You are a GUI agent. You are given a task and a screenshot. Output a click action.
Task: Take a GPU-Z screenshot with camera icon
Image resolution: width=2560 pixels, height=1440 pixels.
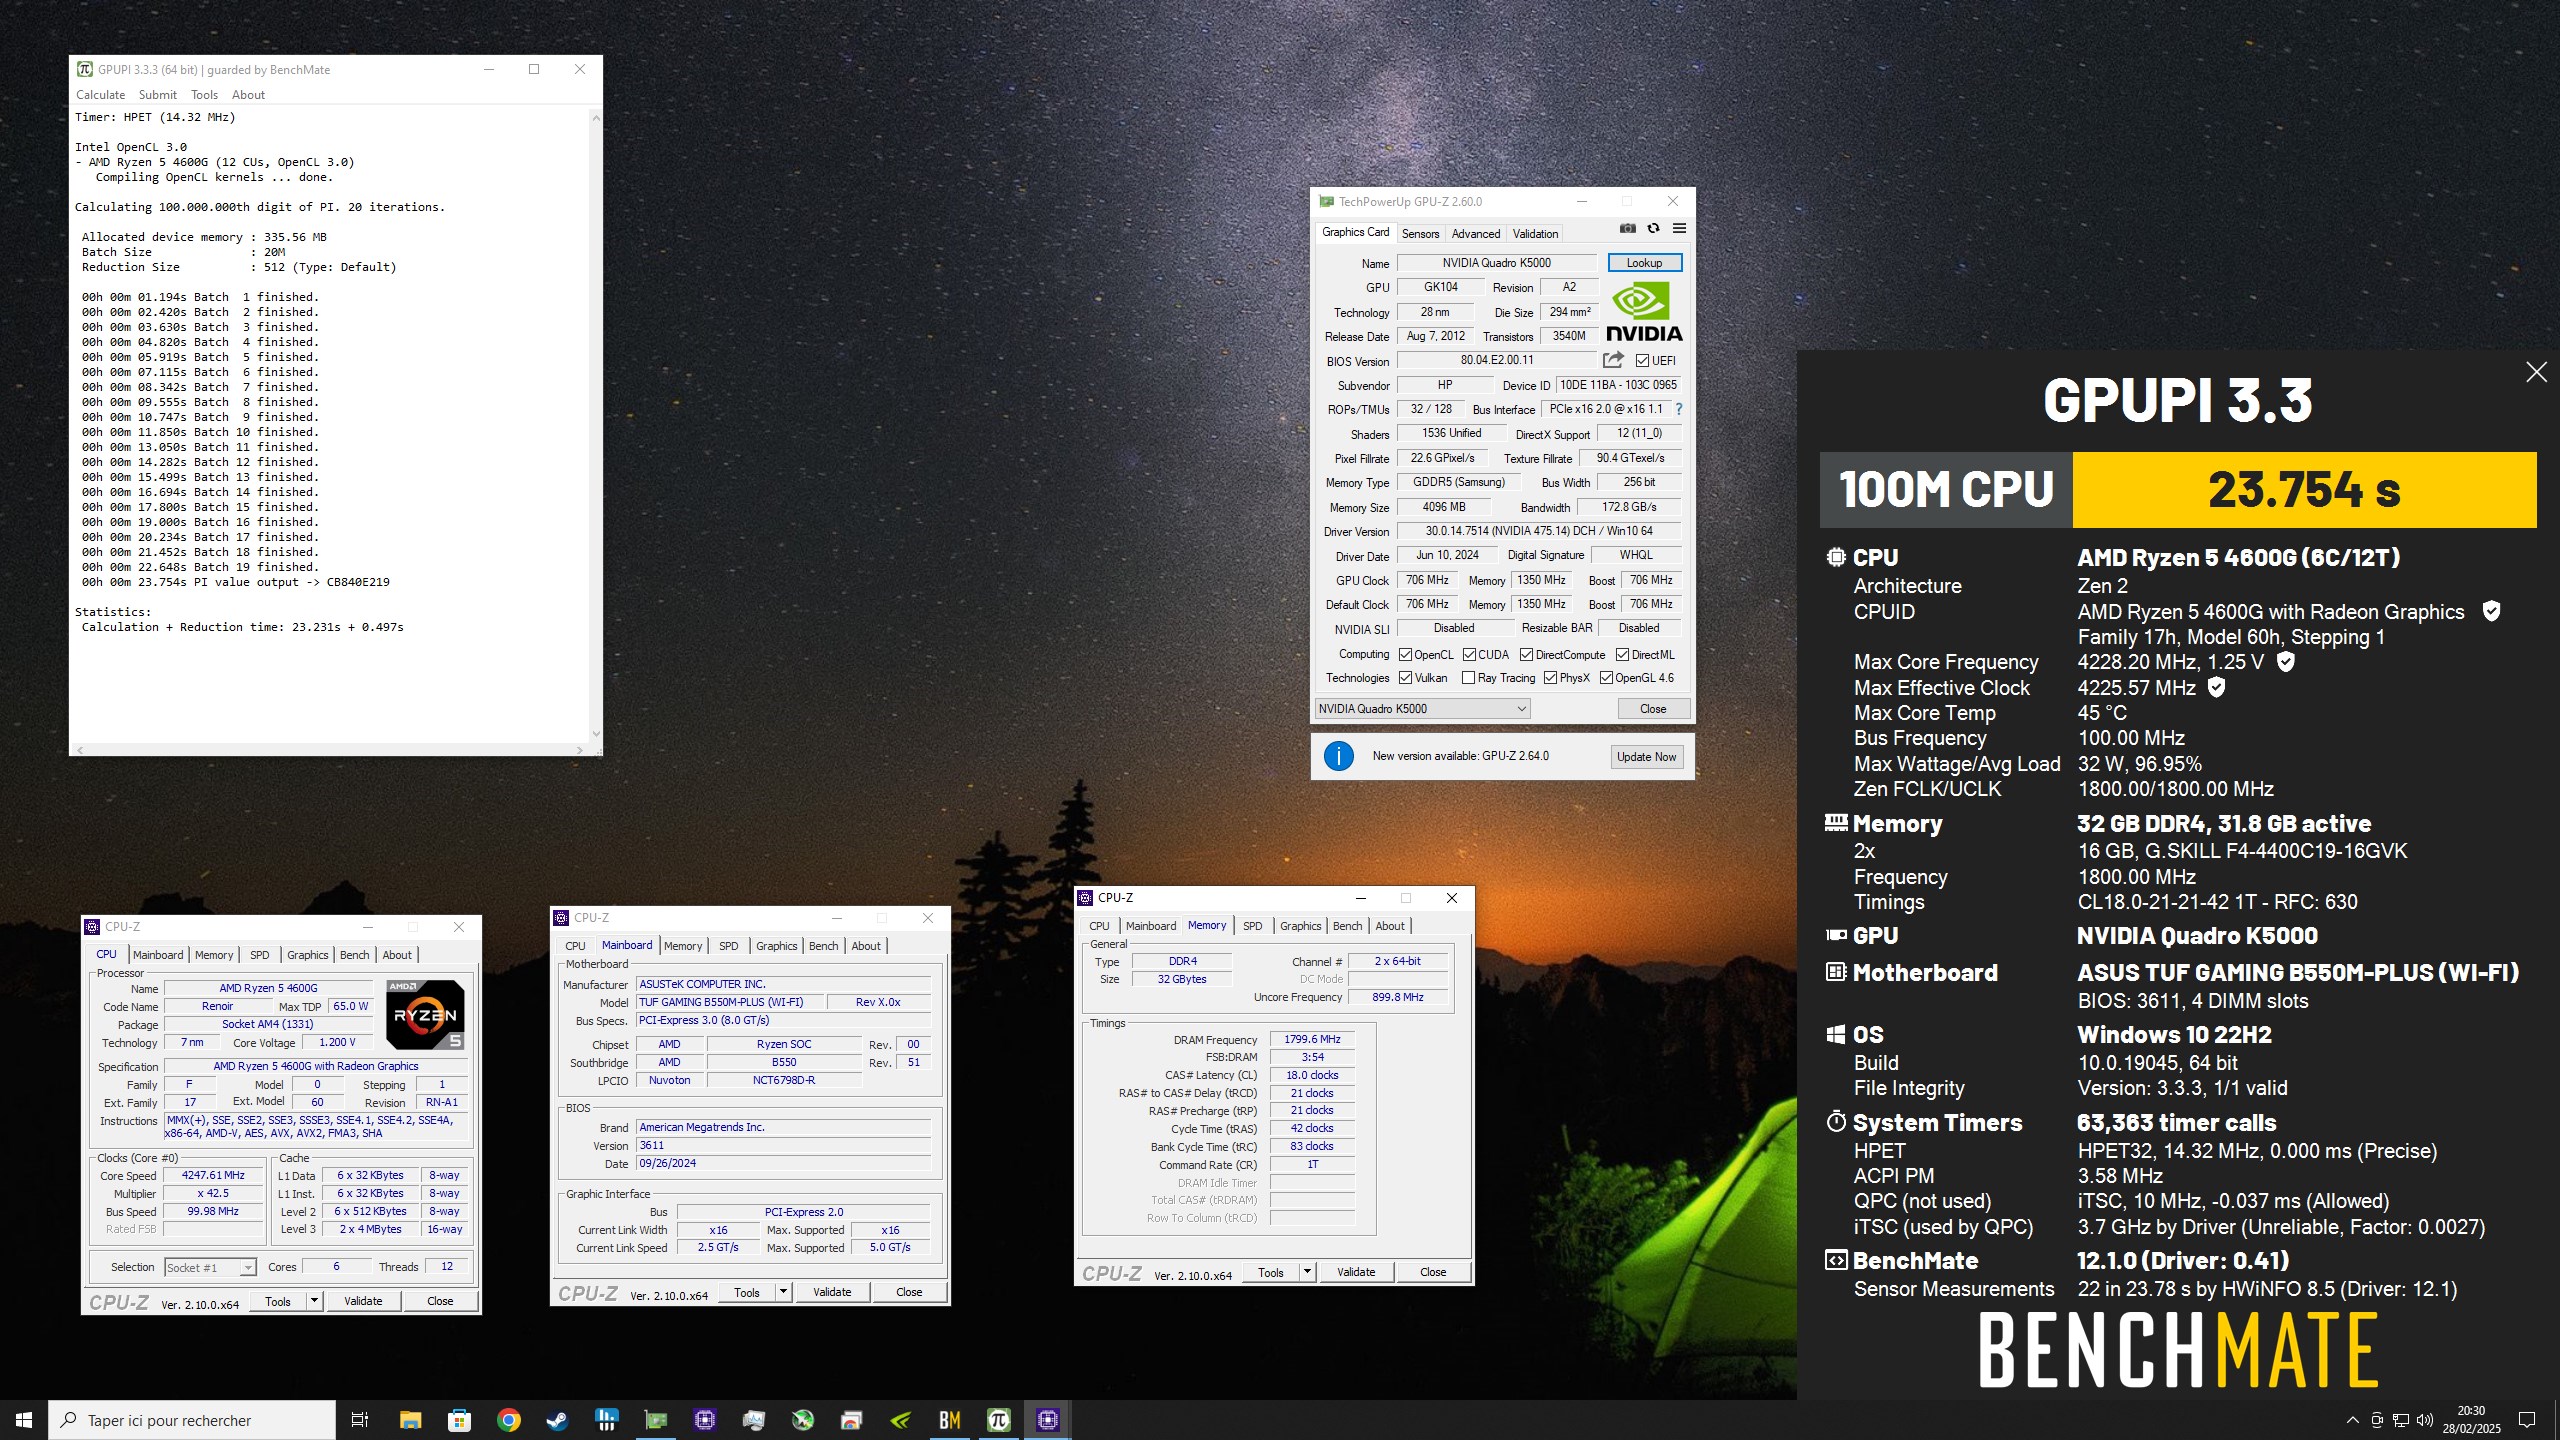tap(1628, 229)
